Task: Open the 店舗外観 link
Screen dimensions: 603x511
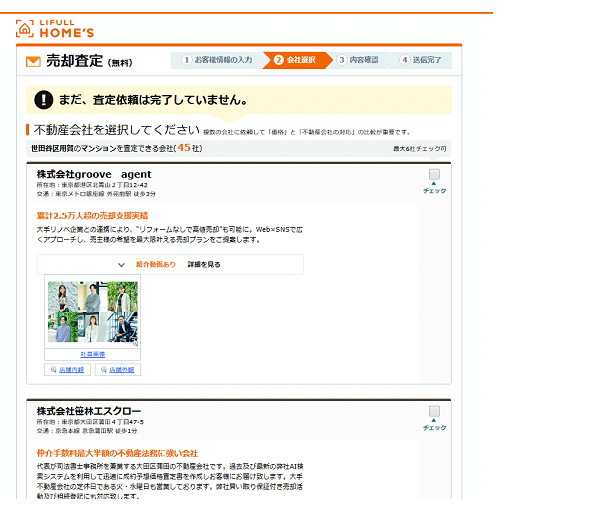Action: (x=122, y=370)
